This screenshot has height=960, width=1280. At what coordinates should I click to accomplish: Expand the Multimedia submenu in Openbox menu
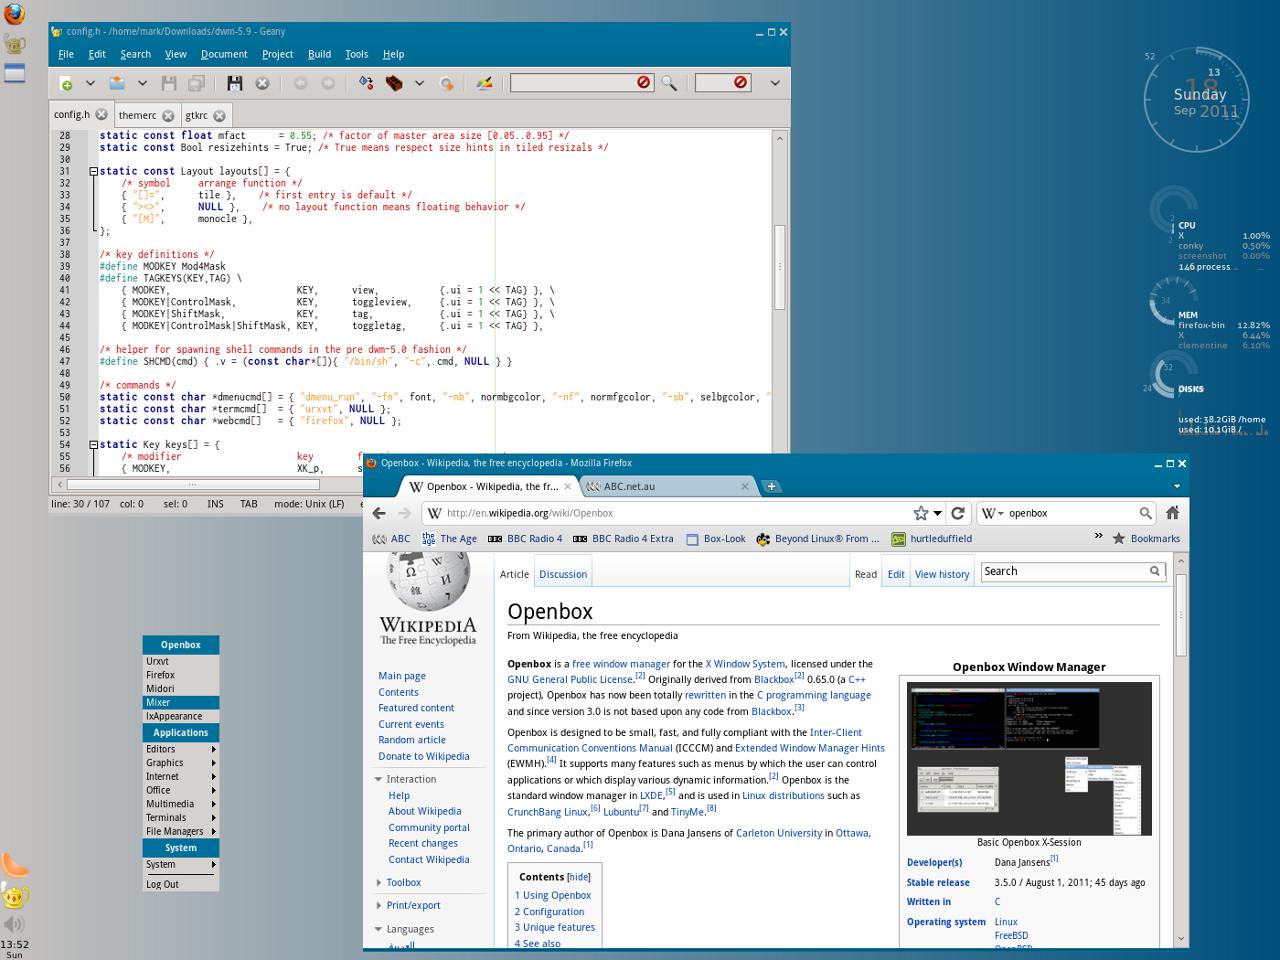[x=181, y=804]
